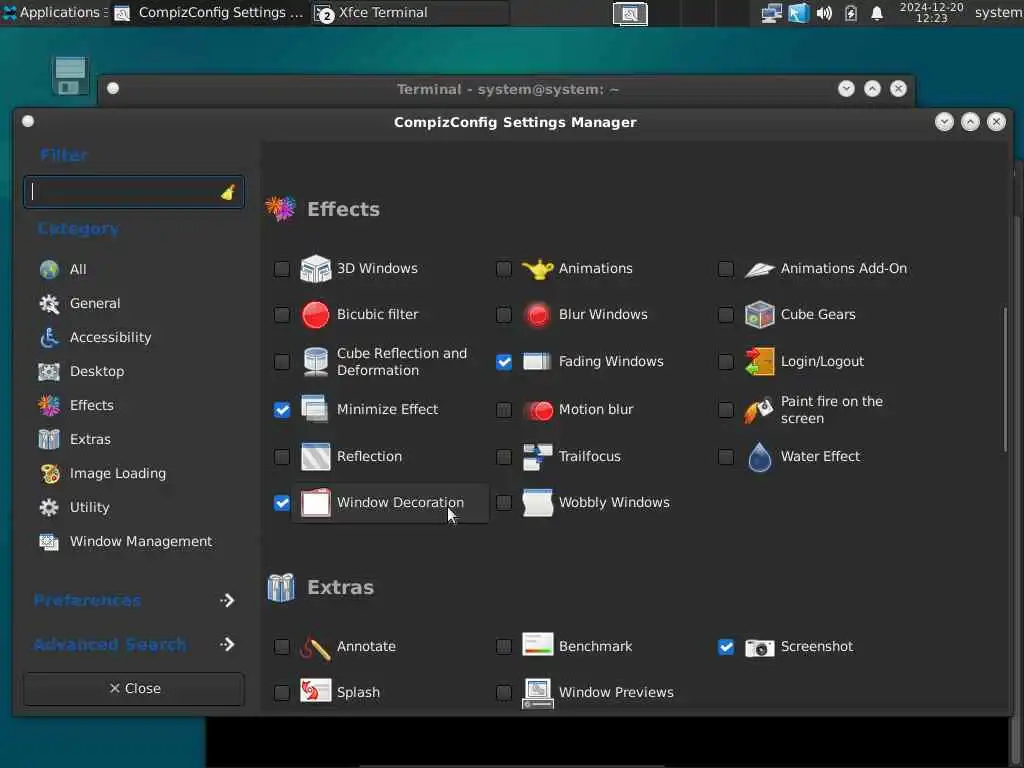This screenshot has height=768, width=1024.
Task: Switch to Xfce Terminal taskbar button
Action: coord(410,12)
